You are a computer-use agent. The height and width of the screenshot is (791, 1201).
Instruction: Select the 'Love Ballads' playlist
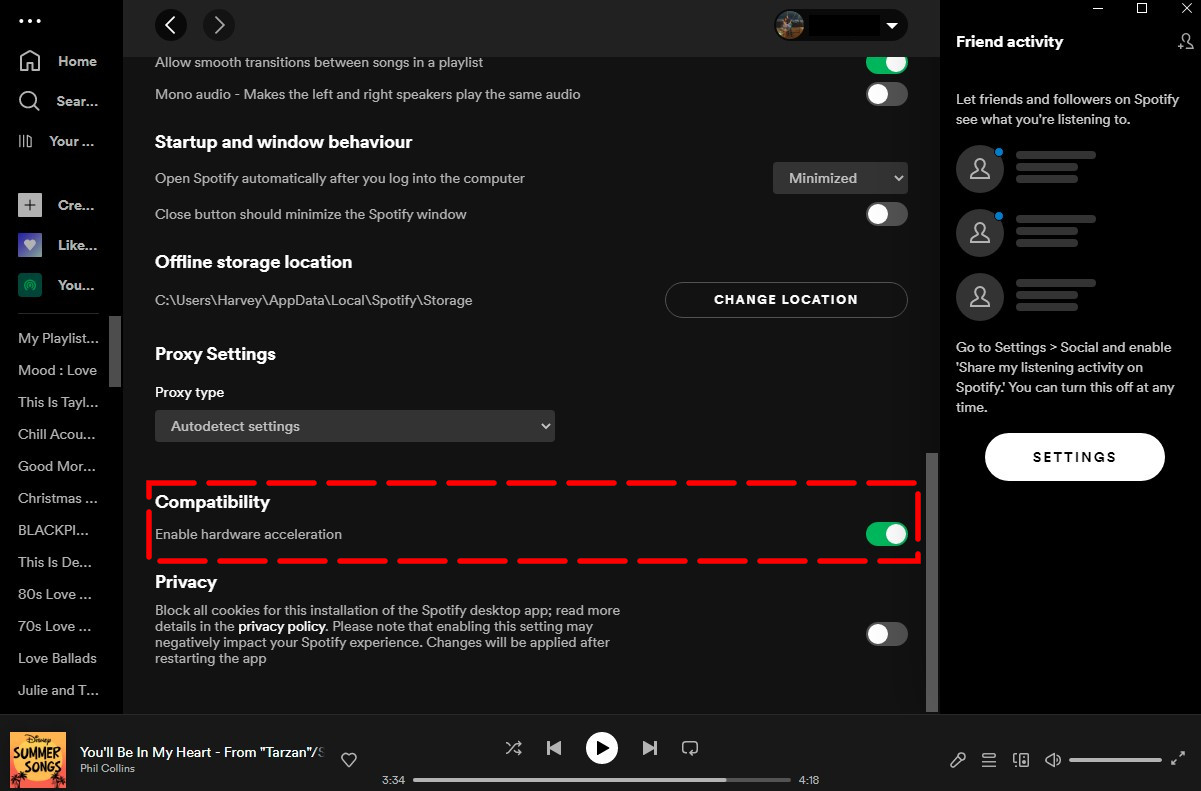pos(57,658)
